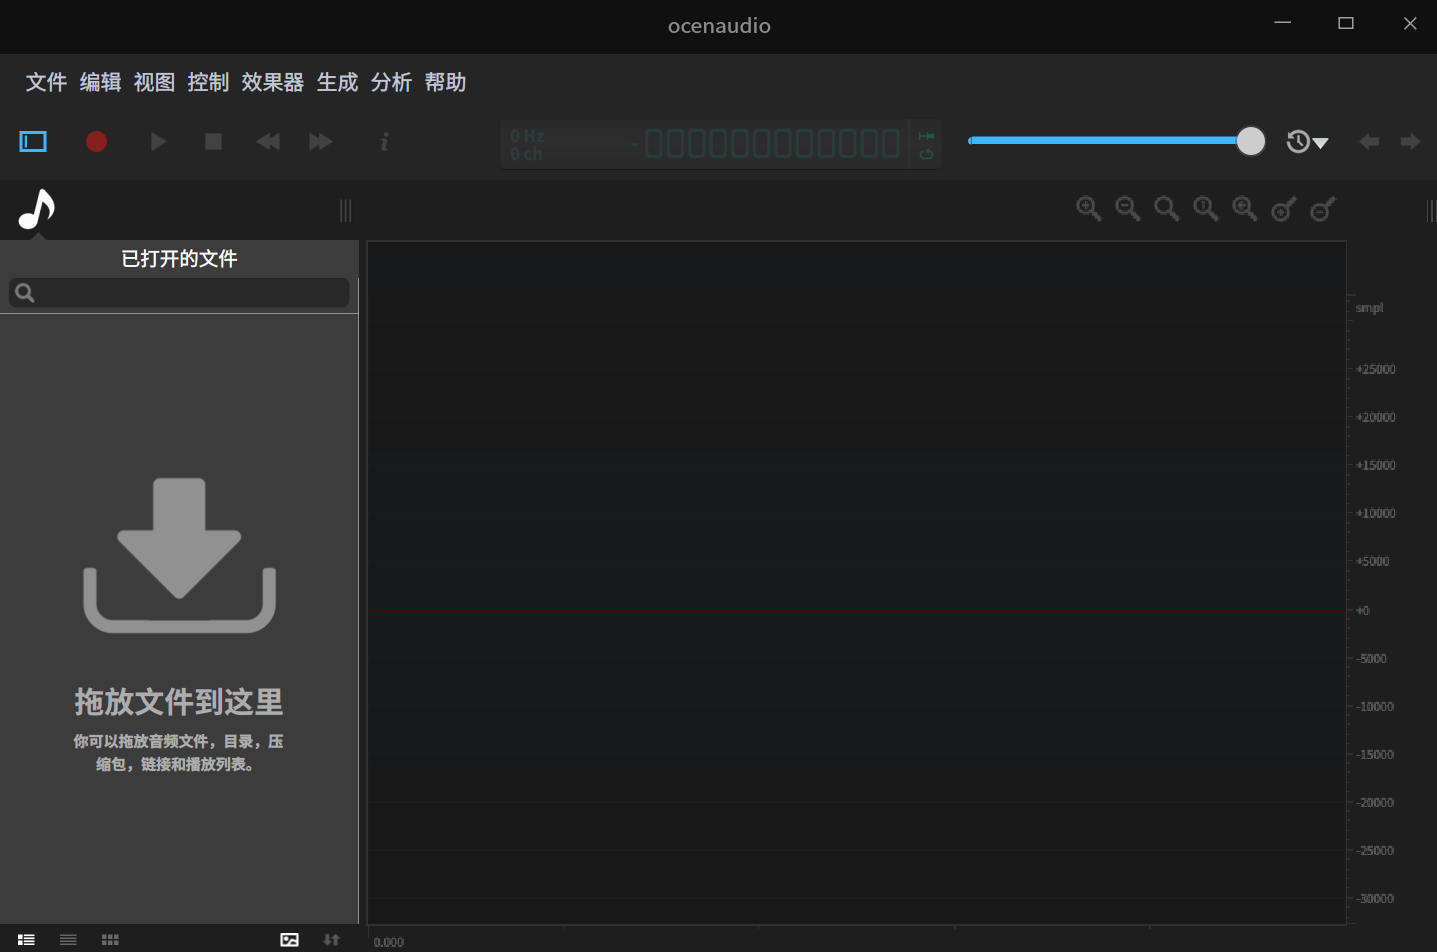
Task: Open the 文件 menu
Action: (x=46, y=82)
